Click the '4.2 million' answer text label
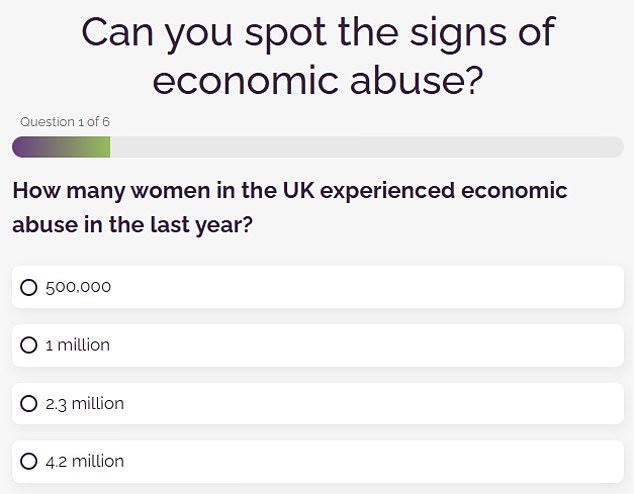This screenshot has width=634, height=494. click(x=85, y=462)
